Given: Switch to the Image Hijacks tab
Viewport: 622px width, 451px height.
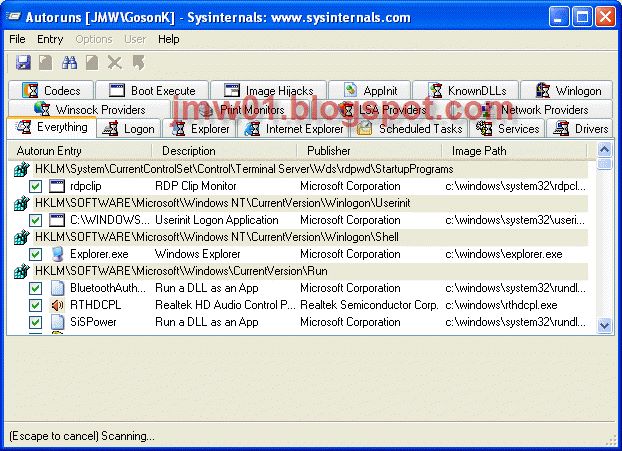Looking at the screenshot, I should pos(268,90).
